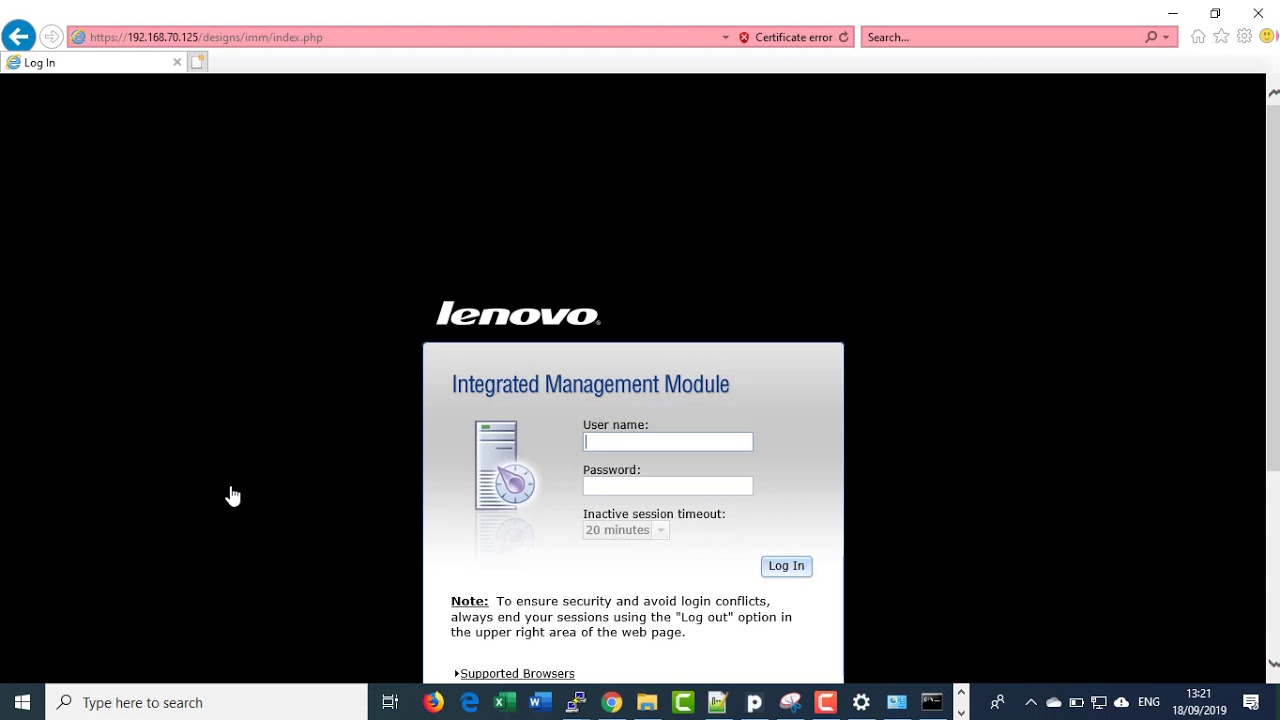The height and width of the screenshot is (720, 1280).
Task: Click the Refresh page icon
Action: pyautogui.click(x=844, y=37)
